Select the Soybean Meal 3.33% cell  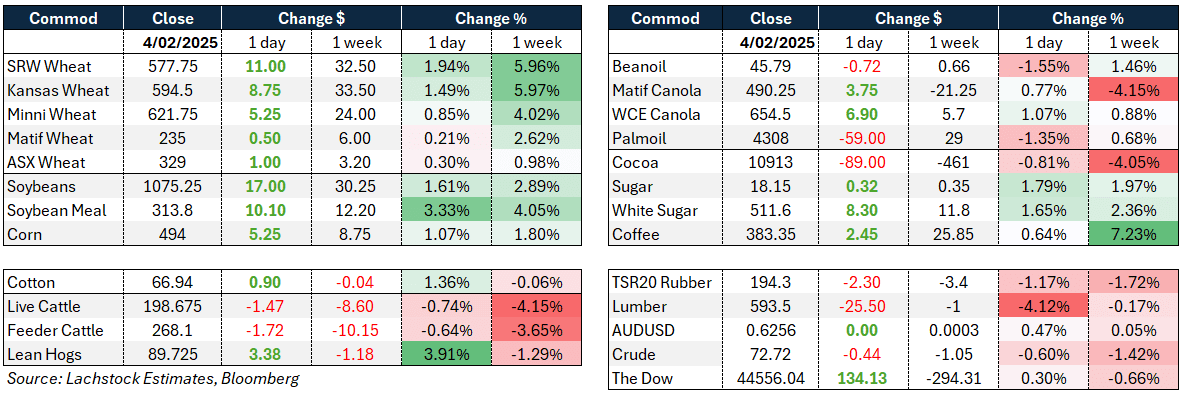[x=446, y=210]
